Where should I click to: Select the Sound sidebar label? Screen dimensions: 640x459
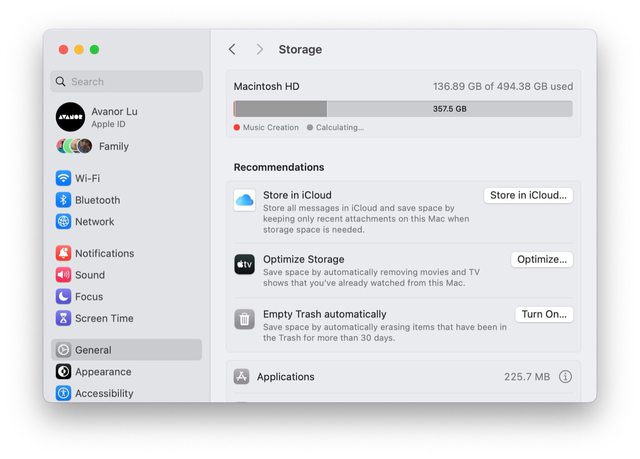coord(90,275)
